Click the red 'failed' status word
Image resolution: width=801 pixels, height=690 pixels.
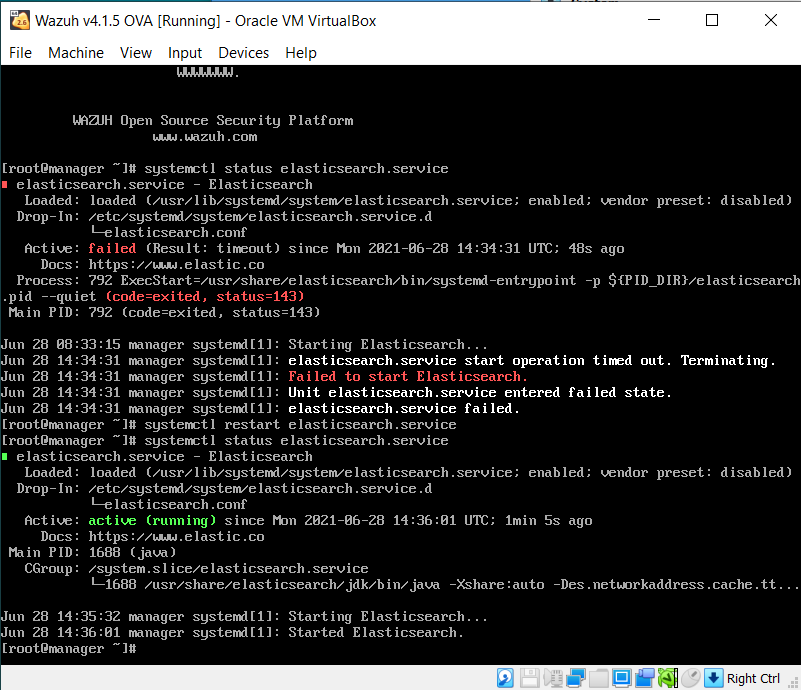pos(112,248)
